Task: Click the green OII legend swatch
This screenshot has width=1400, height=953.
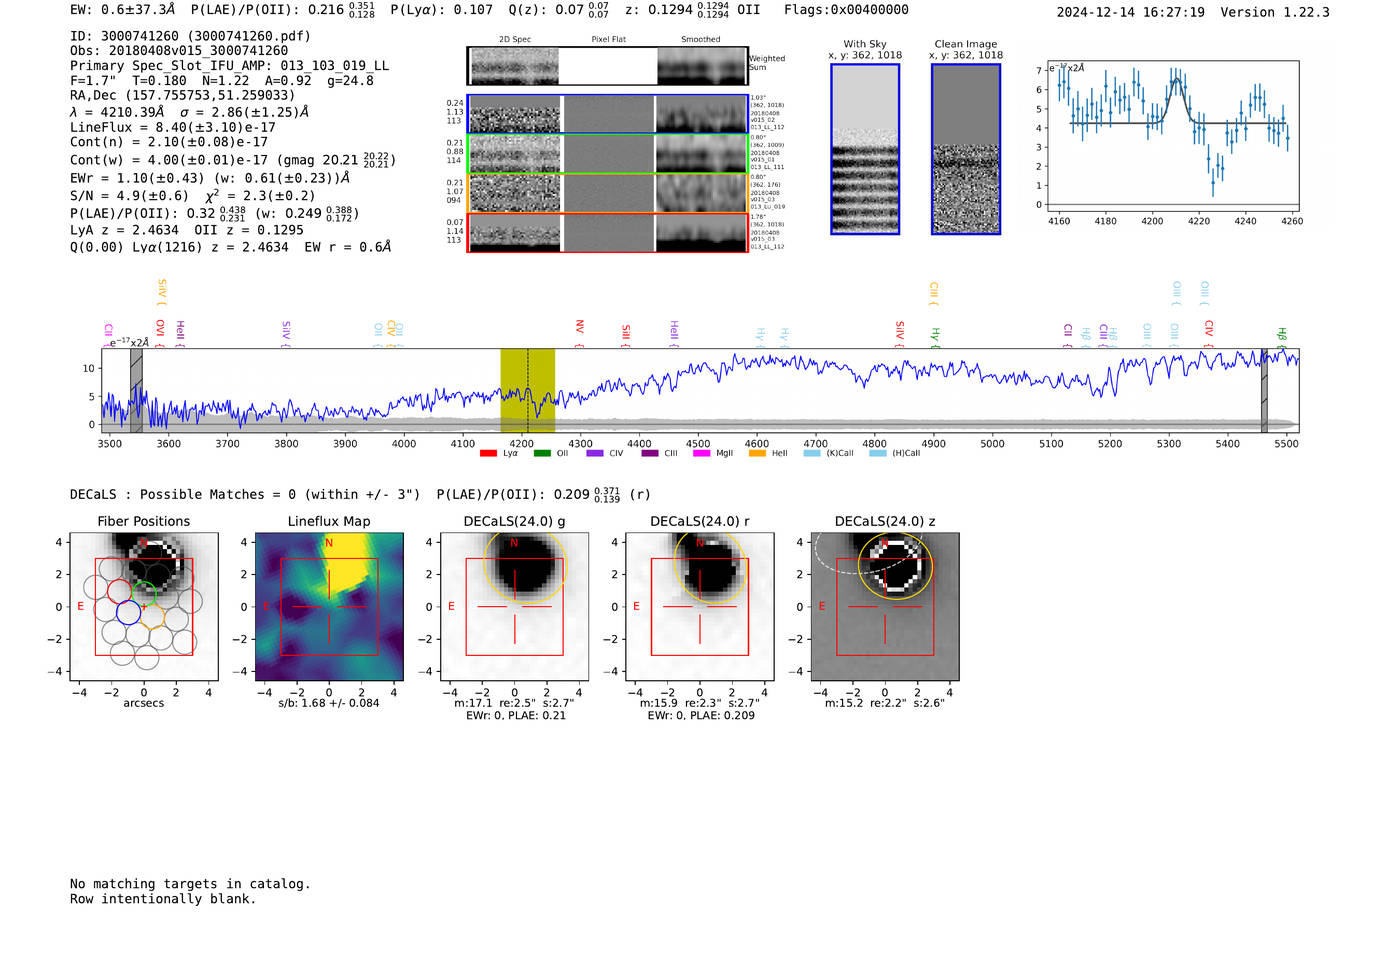Action: point(542,453)
